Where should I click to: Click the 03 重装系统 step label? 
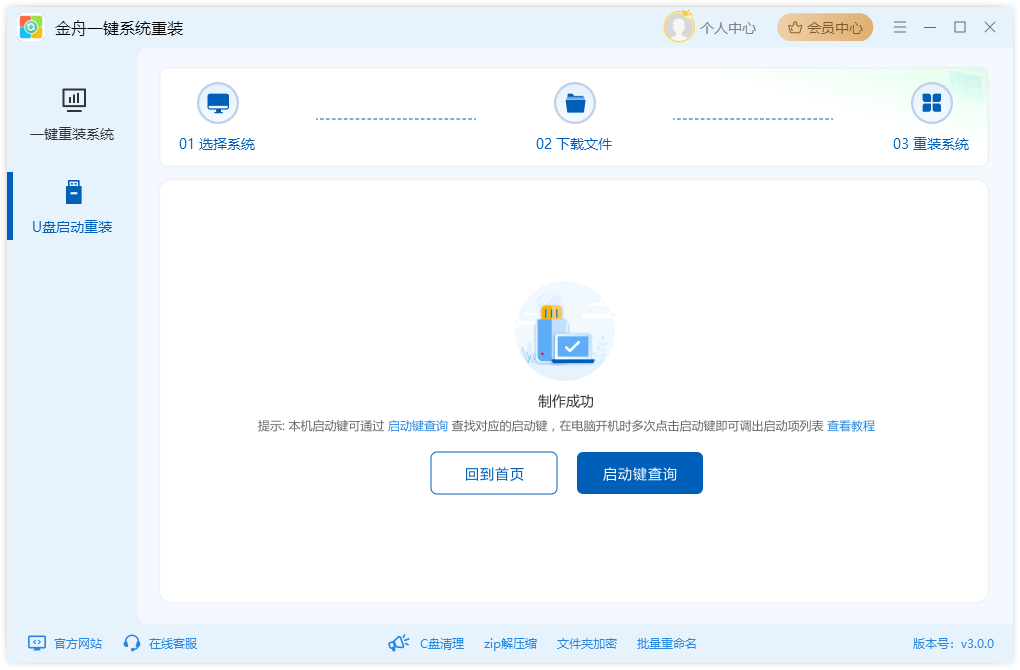tap(931, 144)
